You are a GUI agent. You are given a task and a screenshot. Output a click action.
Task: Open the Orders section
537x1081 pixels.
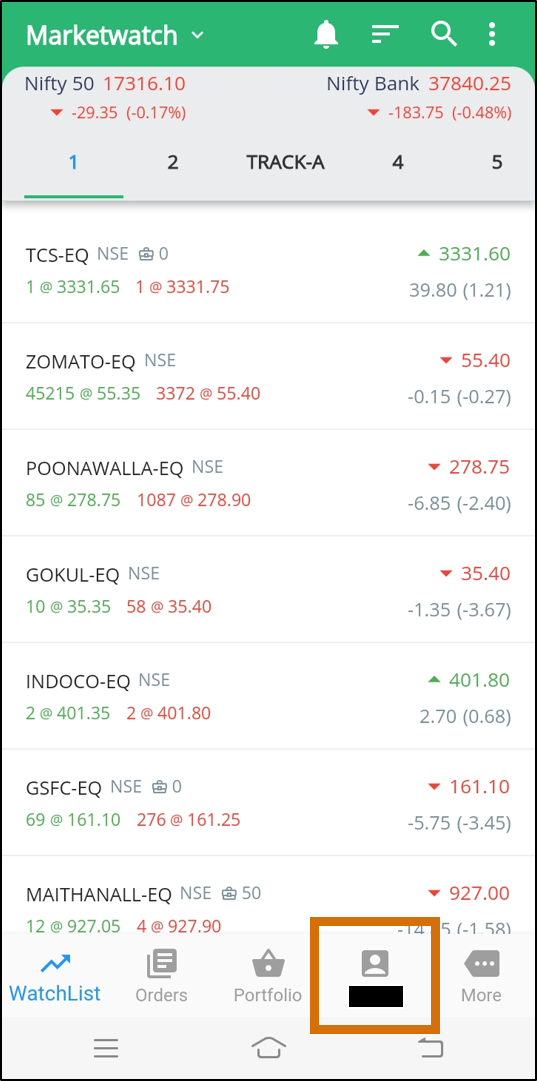[161, 976]
